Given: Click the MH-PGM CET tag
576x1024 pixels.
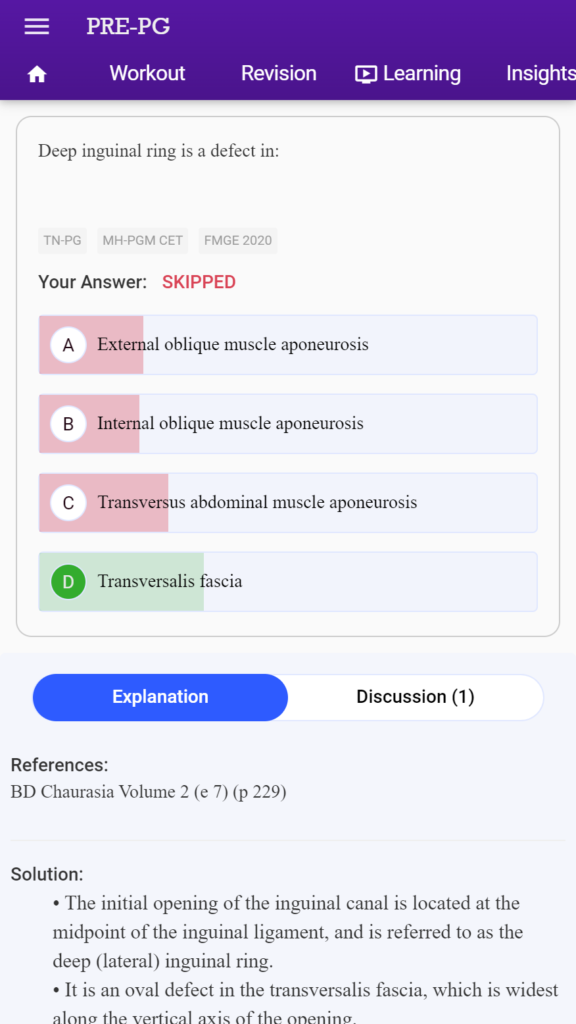Looking at the screenshot, I should tap(142, 241).
